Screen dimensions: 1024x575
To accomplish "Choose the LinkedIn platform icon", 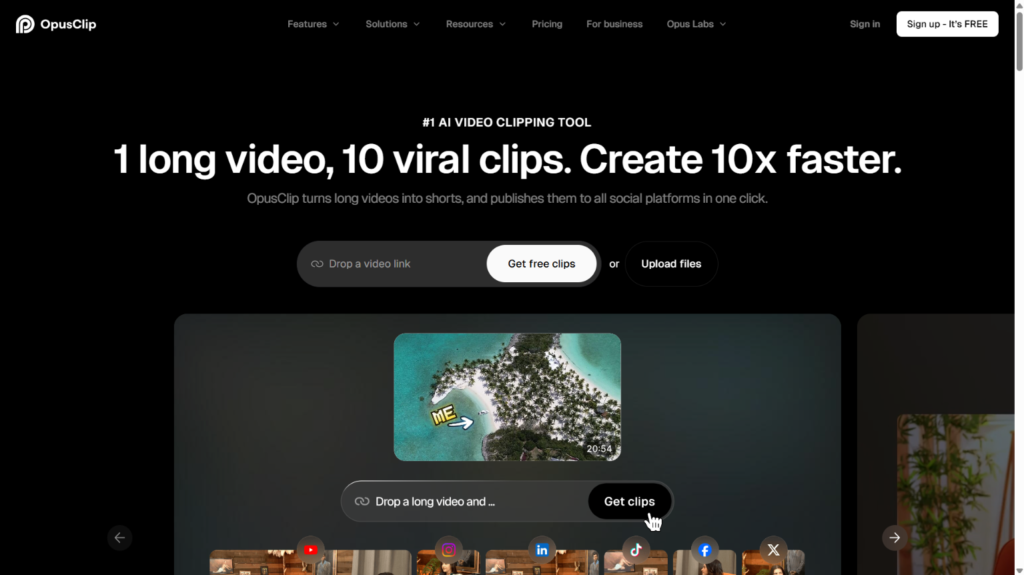I will [x=542, y=550].
